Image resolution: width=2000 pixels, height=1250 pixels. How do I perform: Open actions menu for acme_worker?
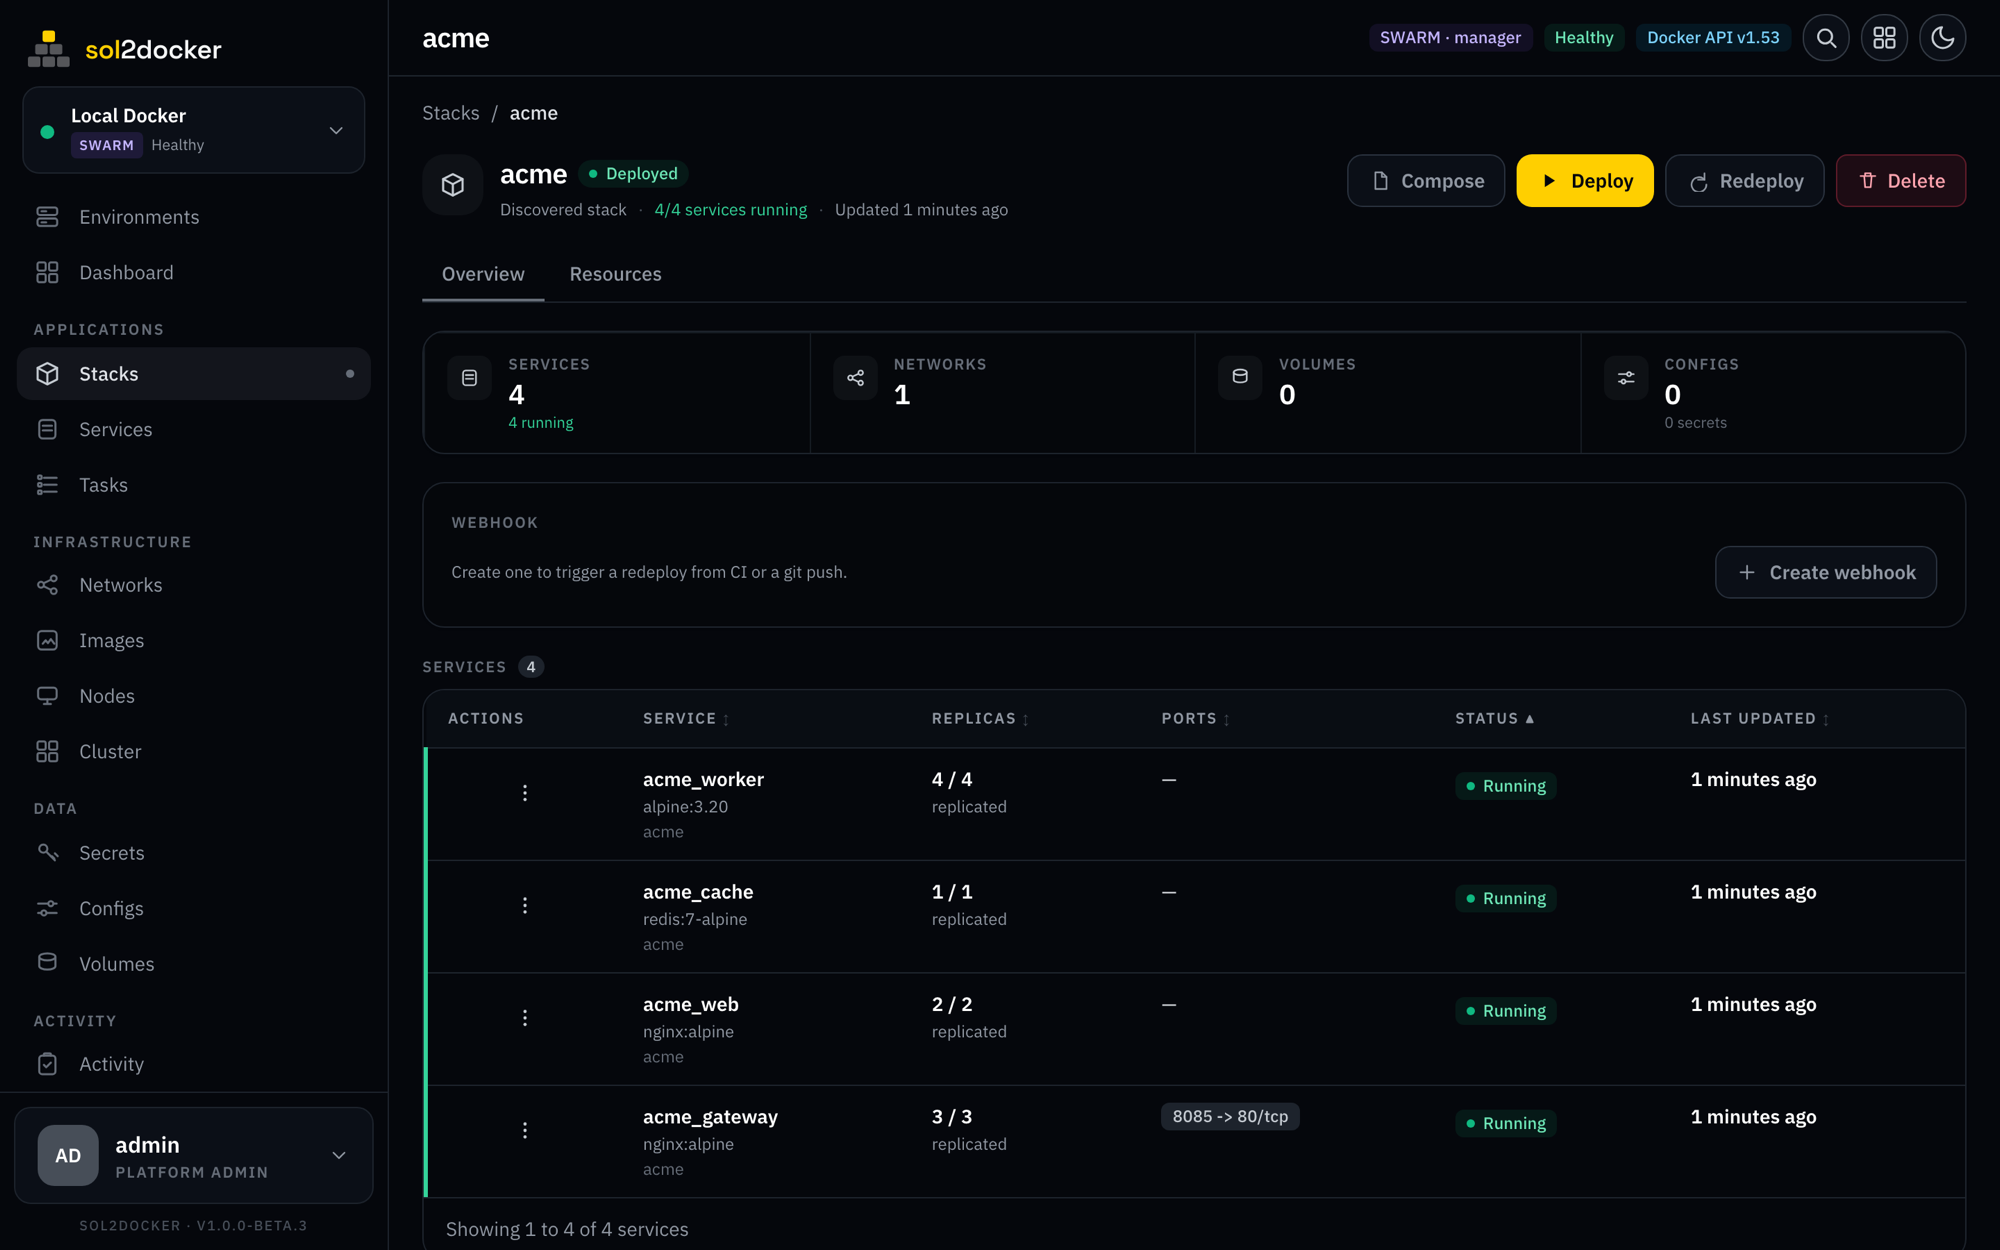tap(525, 793)
